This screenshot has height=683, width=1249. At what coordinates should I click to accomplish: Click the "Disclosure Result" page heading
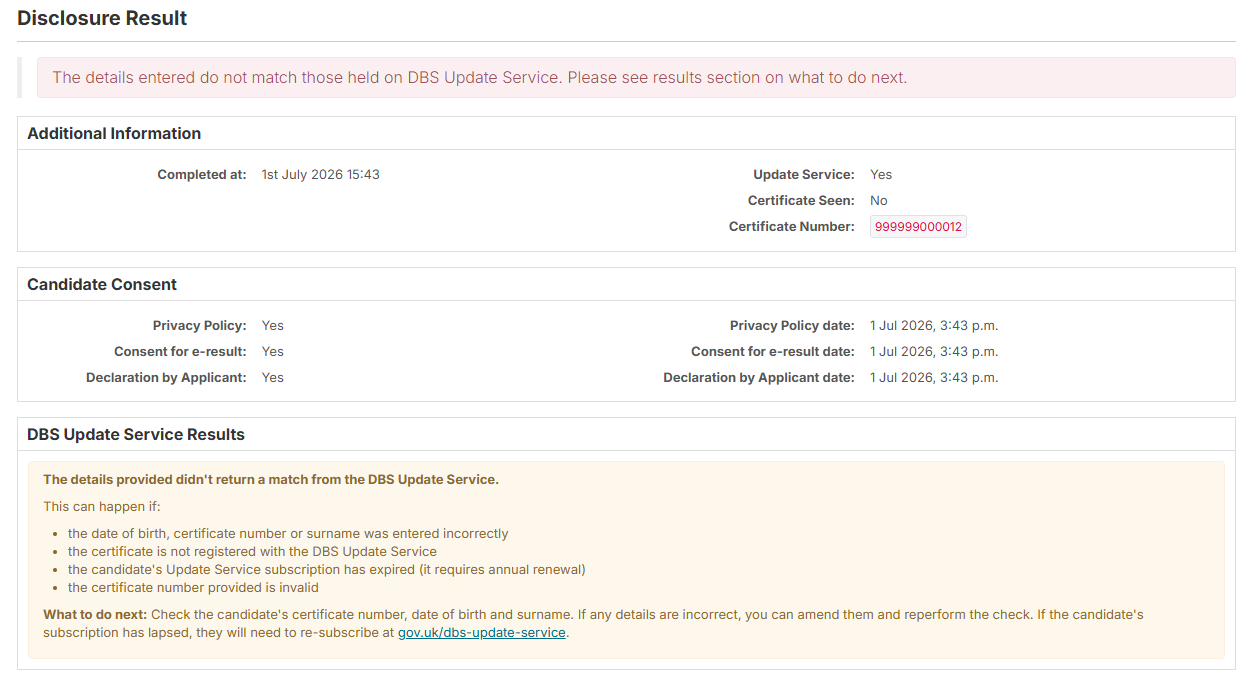coord(103,18)
